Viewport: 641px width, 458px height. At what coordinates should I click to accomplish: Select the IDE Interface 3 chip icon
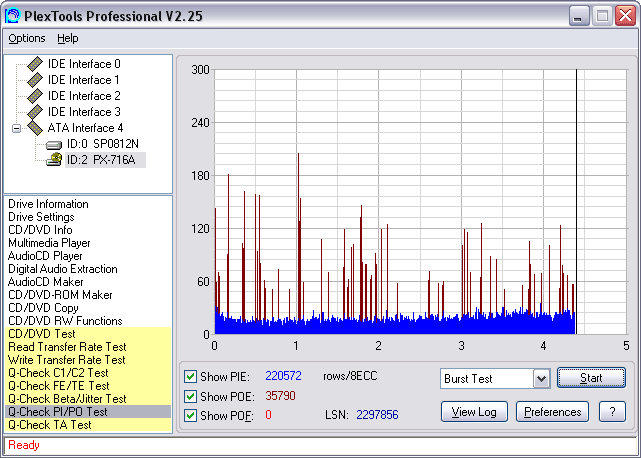point(35,112)
